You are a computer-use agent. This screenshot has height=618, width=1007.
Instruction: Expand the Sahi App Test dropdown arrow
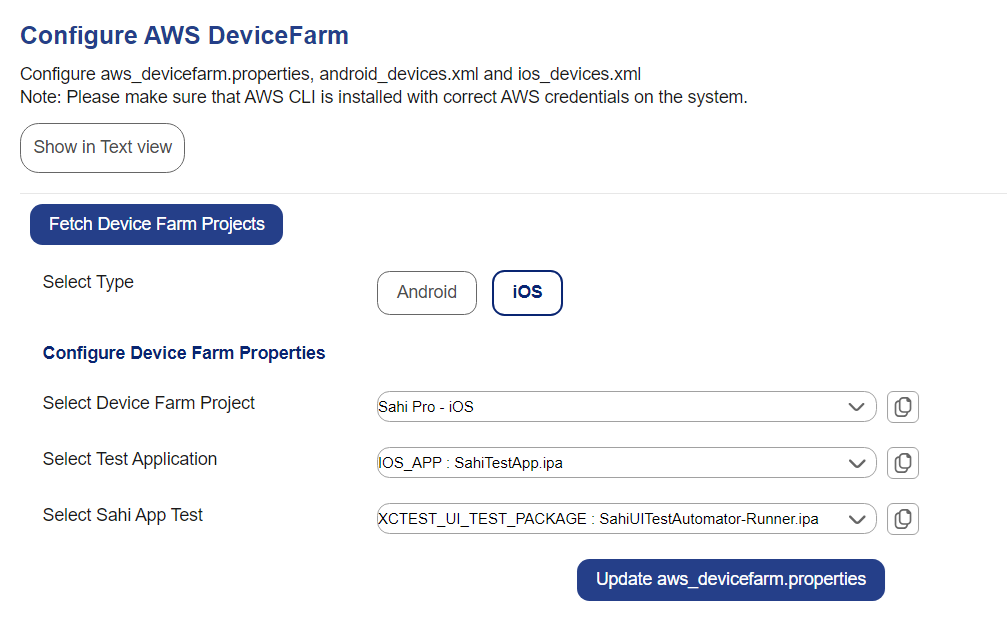click(856, 519)
